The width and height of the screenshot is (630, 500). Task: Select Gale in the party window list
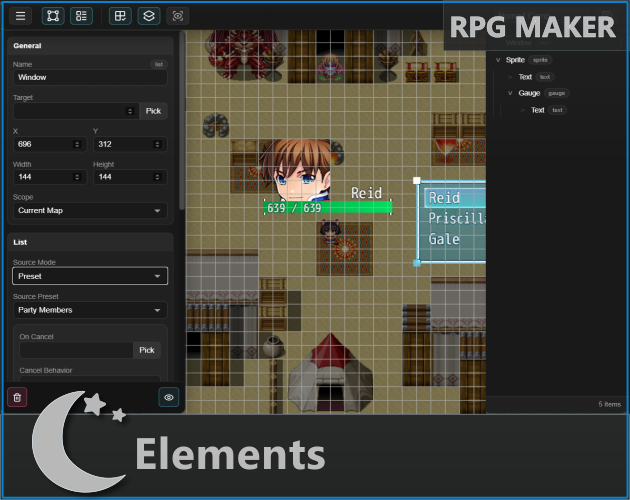tap(444, 239)
